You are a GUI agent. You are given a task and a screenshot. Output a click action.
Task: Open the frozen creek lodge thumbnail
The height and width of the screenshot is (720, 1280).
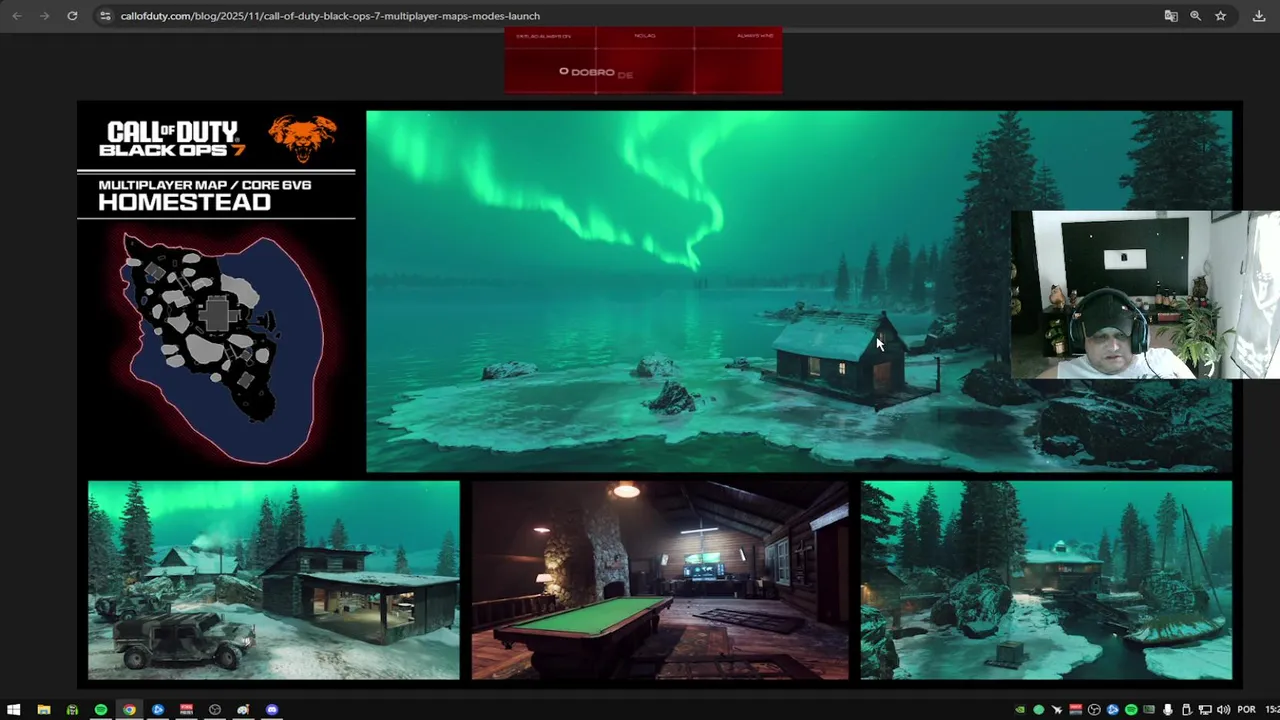[1047, 580]
